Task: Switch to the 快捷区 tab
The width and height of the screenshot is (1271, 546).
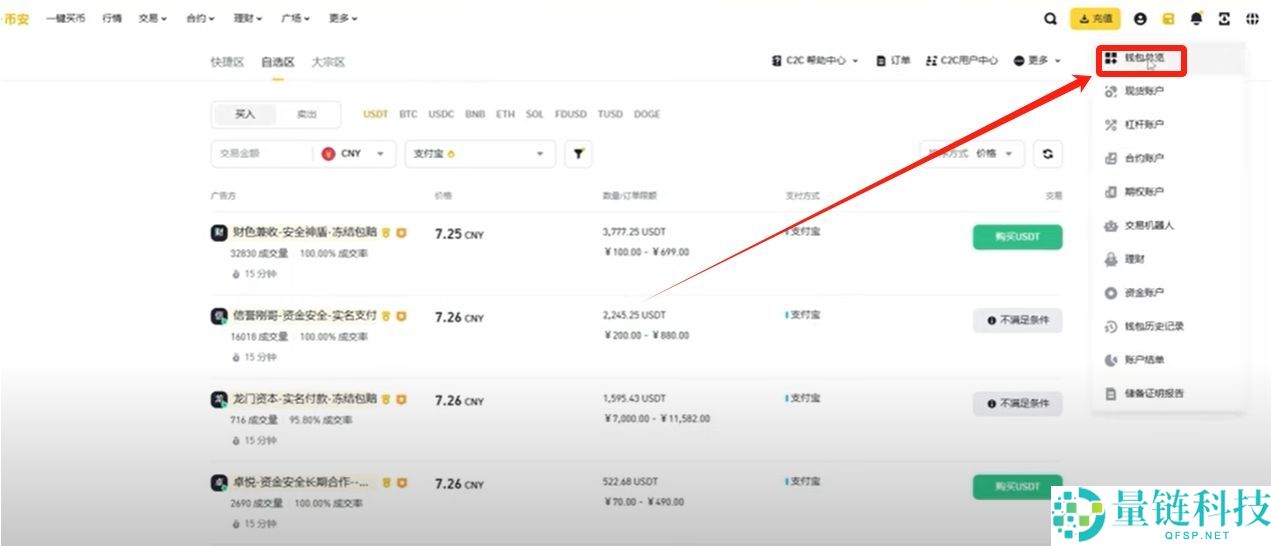Action: pyautogui.click(x=227, y=62)
